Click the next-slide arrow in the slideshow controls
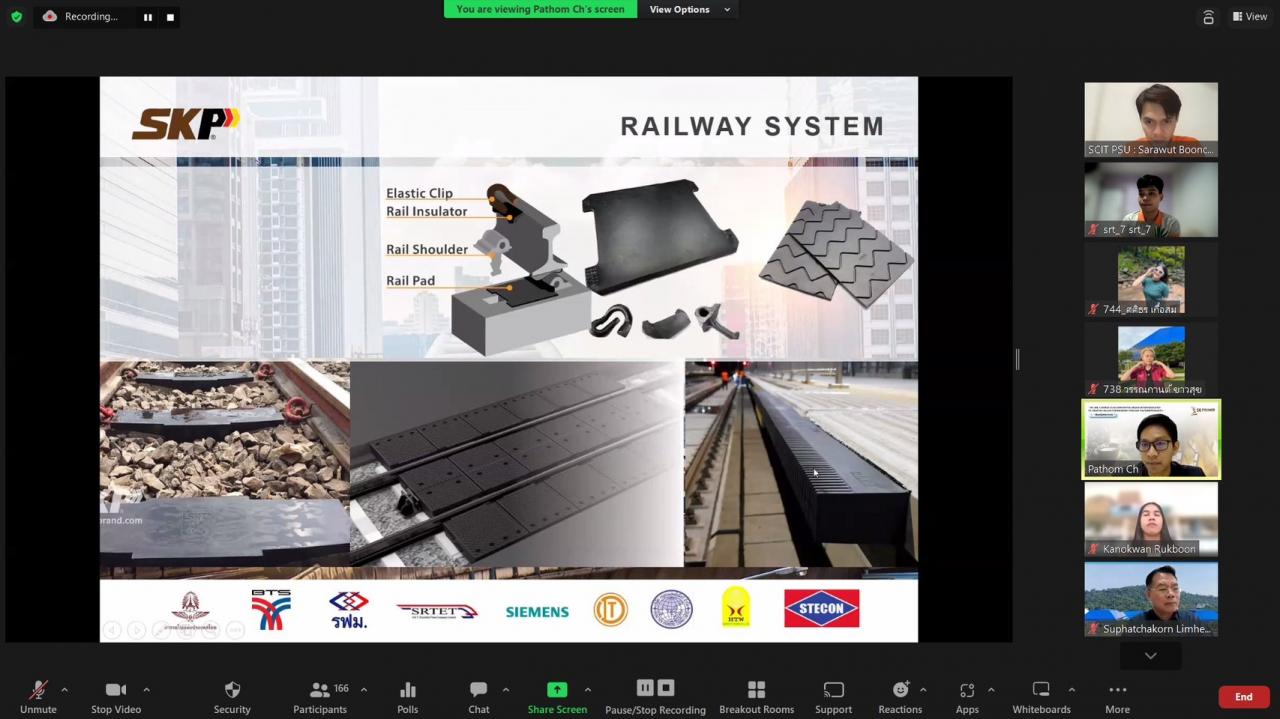 pyautogui.click(x=136, y=630)
